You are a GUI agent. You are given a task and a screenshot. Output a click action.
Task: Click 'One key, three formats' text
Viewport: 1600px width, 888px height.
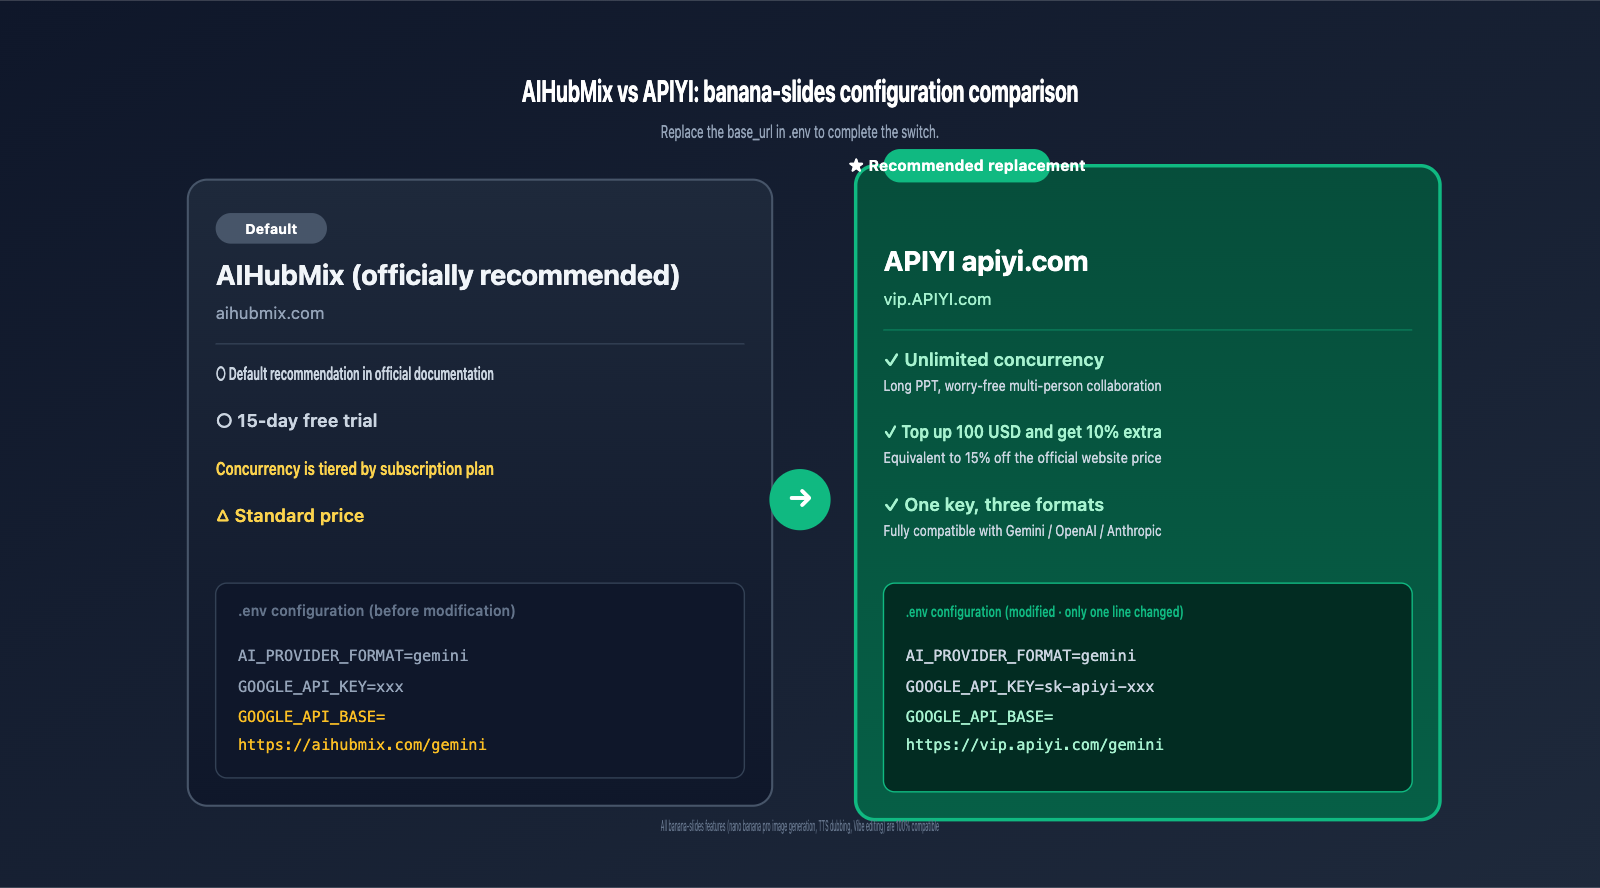tap(1004, 505)
